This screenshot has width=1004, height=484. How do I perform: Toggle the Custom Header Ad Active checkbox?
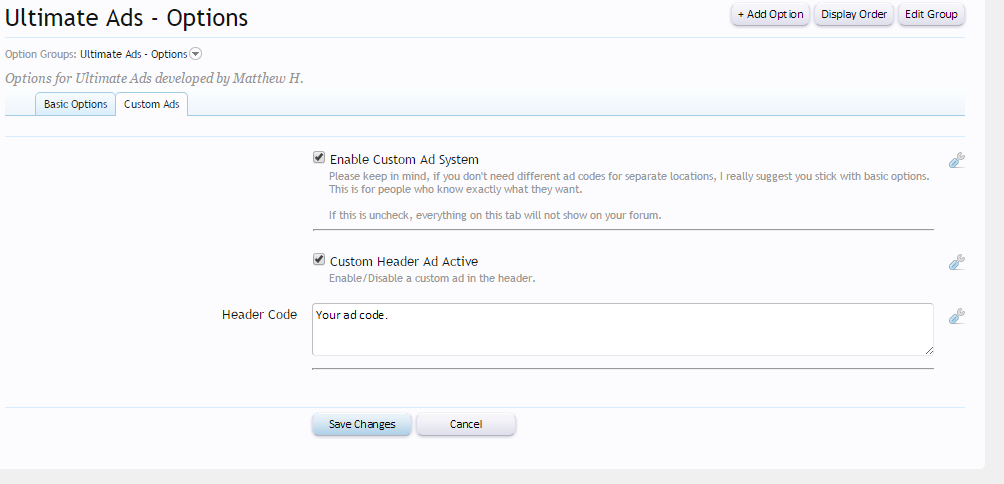319,260
